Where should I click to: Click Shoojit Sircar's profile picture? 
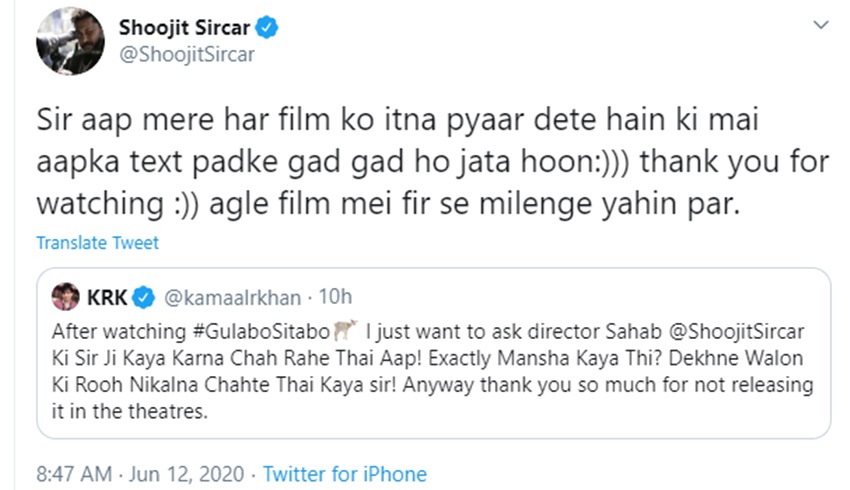71,42
